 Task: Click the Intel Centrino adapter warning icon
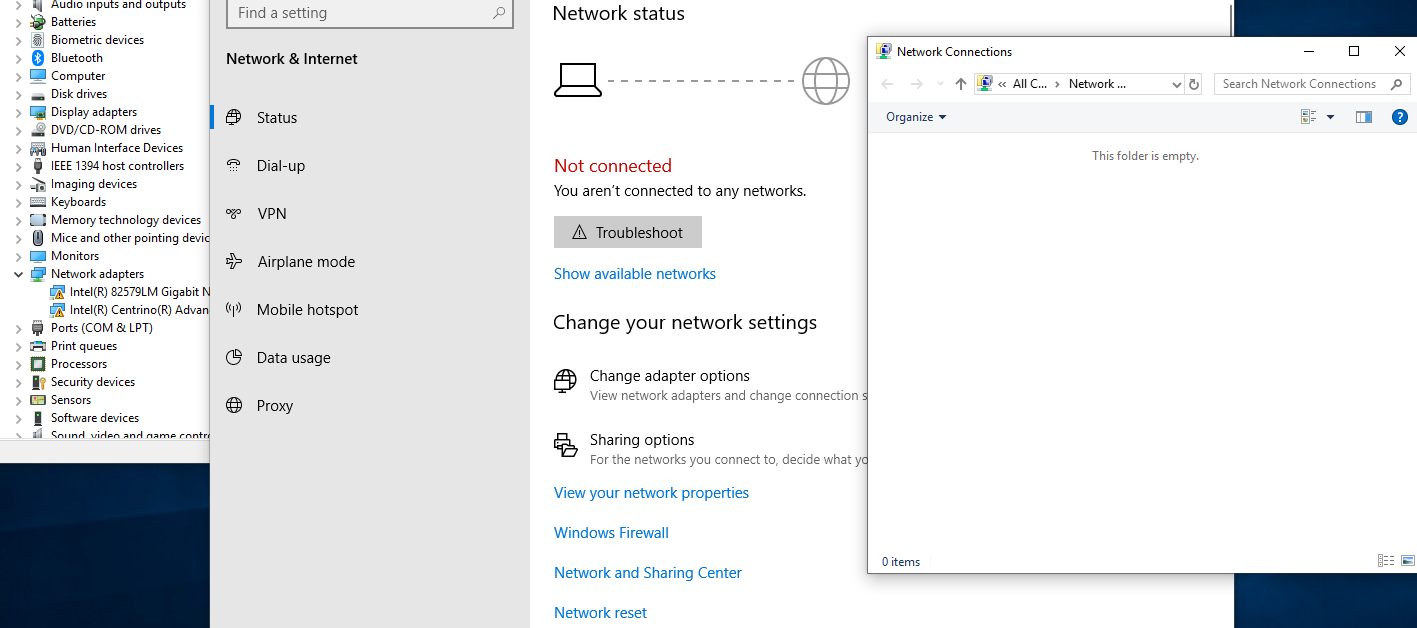57,310
